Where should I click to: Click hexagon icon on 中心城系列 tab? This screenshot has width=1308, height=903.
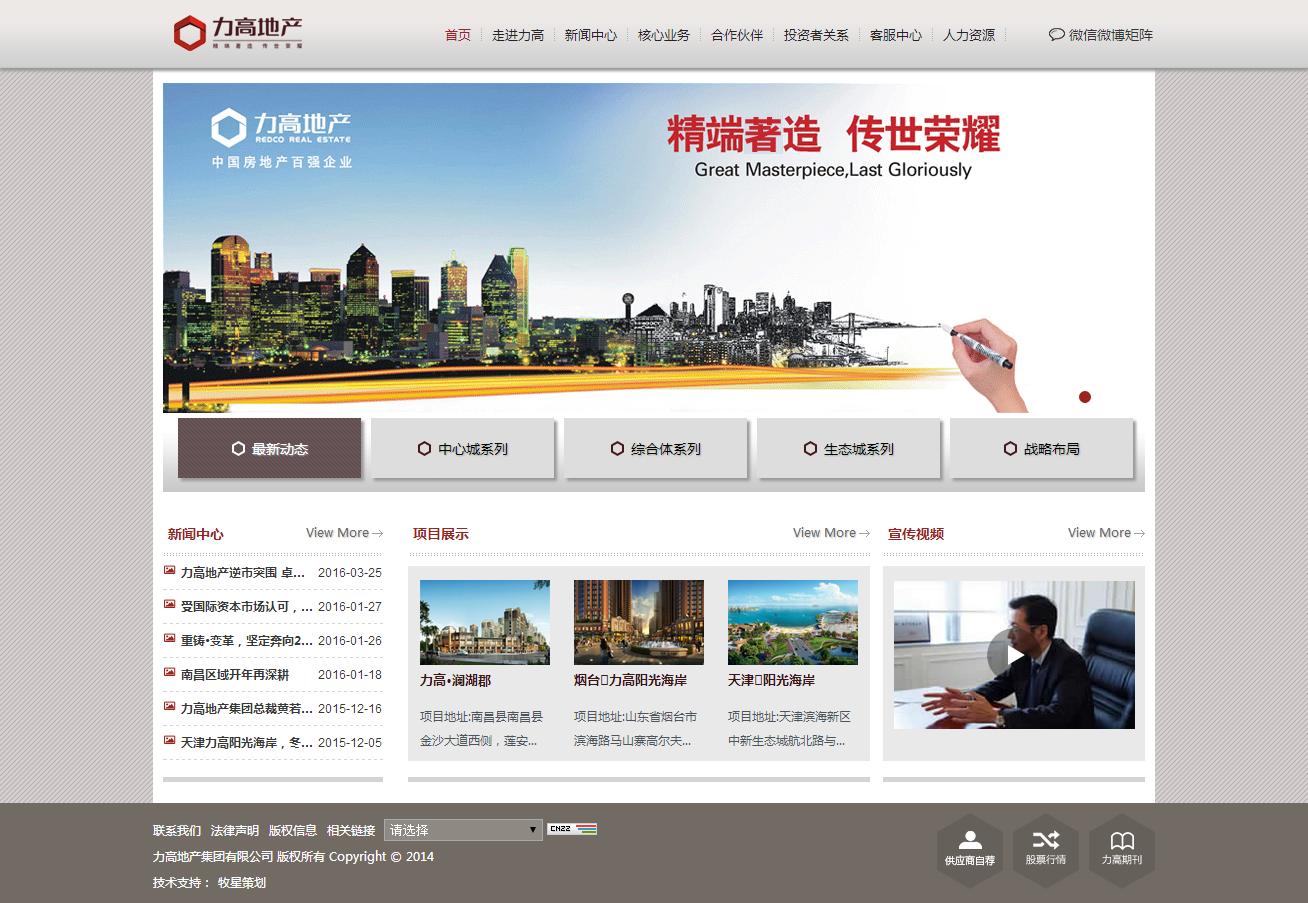(425, 449)
